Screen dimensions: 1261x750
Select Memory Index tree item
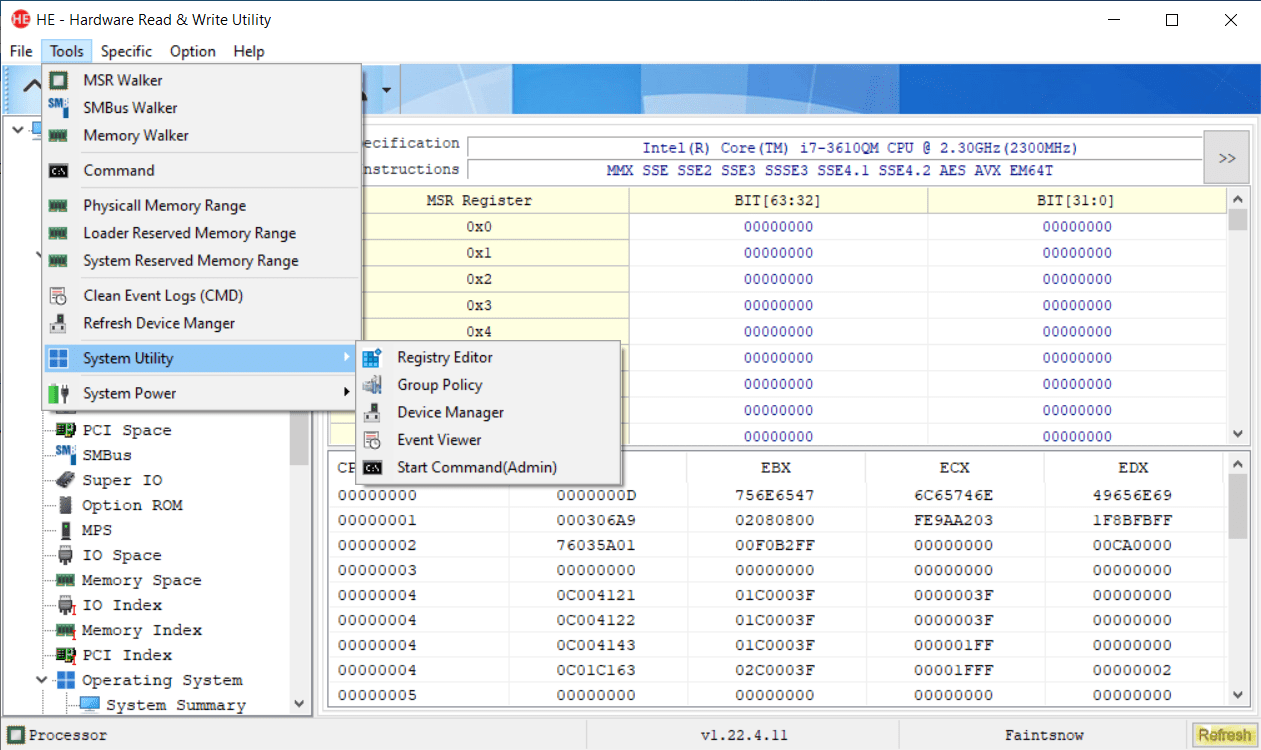(x=142, y=630)
